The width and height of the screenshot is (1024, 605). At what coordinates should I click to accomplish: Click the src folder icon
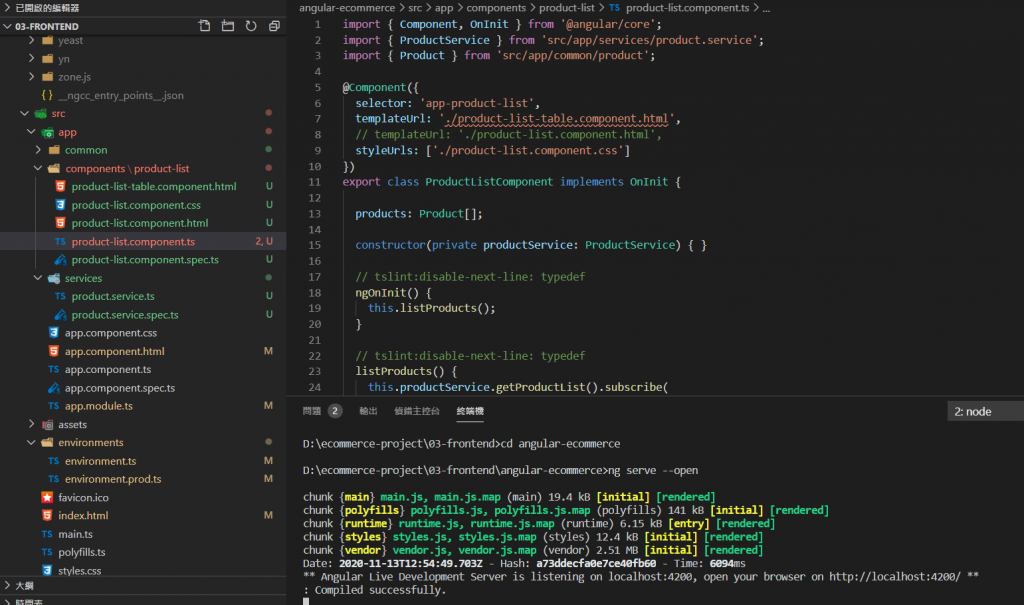tap(40, 114)
